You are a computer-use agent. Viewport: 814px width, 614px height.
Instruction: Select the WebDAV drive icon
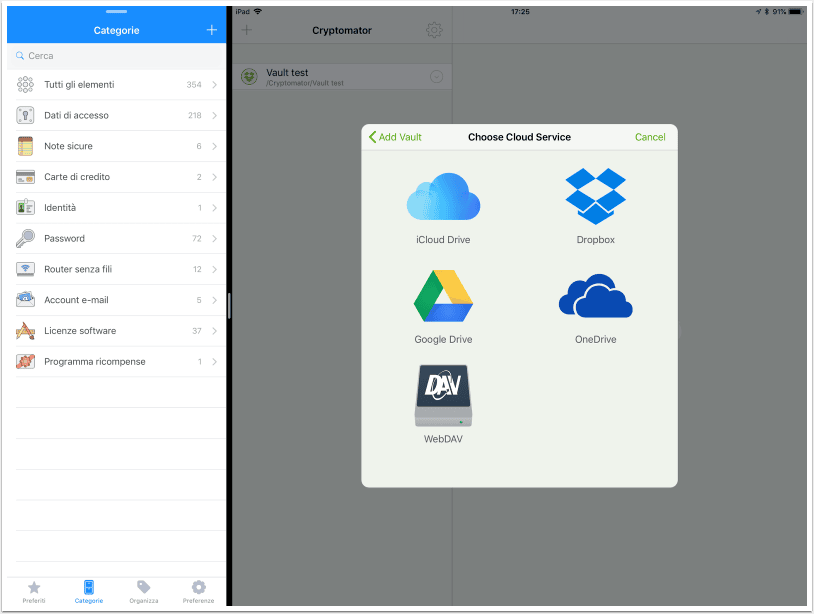pyautogui.click(x=443, y=395)
